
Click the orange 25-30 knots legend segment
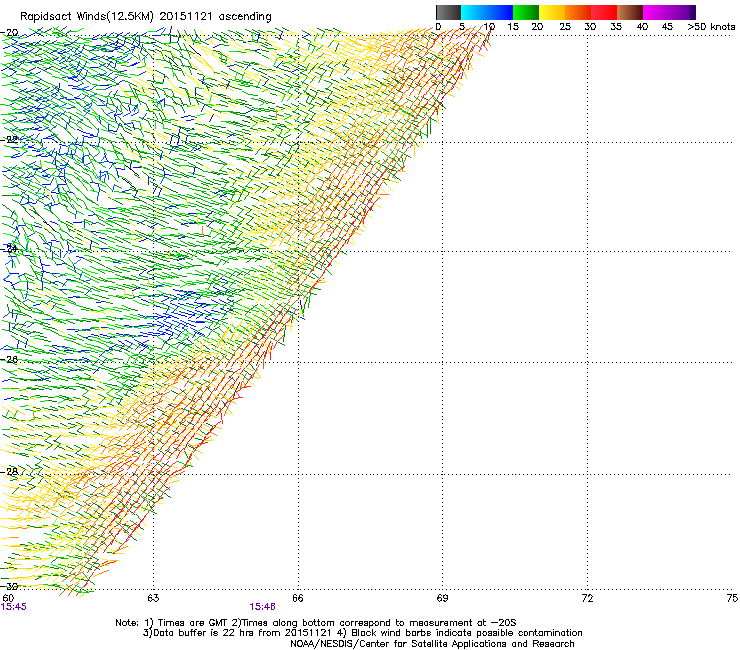click(x=578, y=12)
